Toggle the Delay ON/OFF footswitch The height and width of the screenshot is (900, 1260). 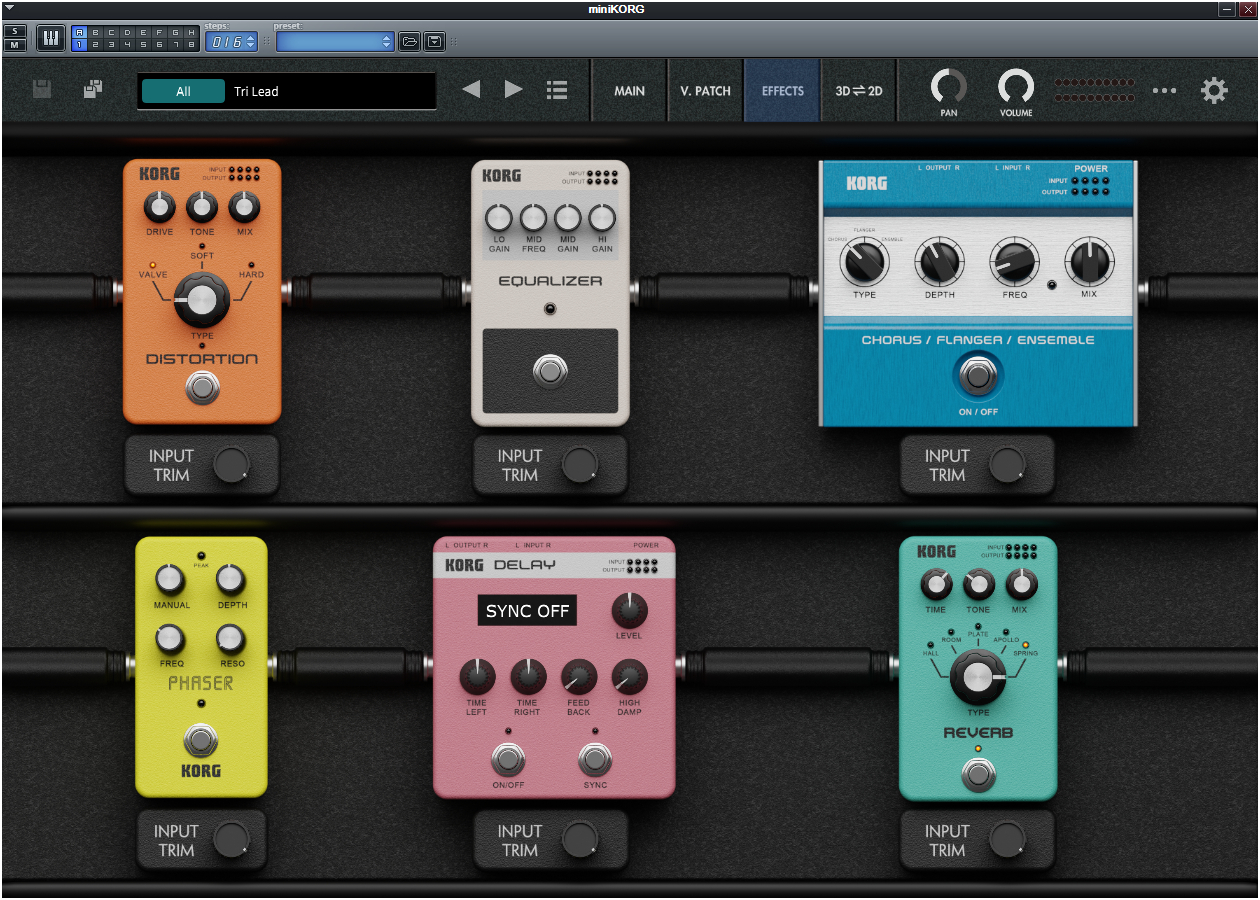pos(508,760)
